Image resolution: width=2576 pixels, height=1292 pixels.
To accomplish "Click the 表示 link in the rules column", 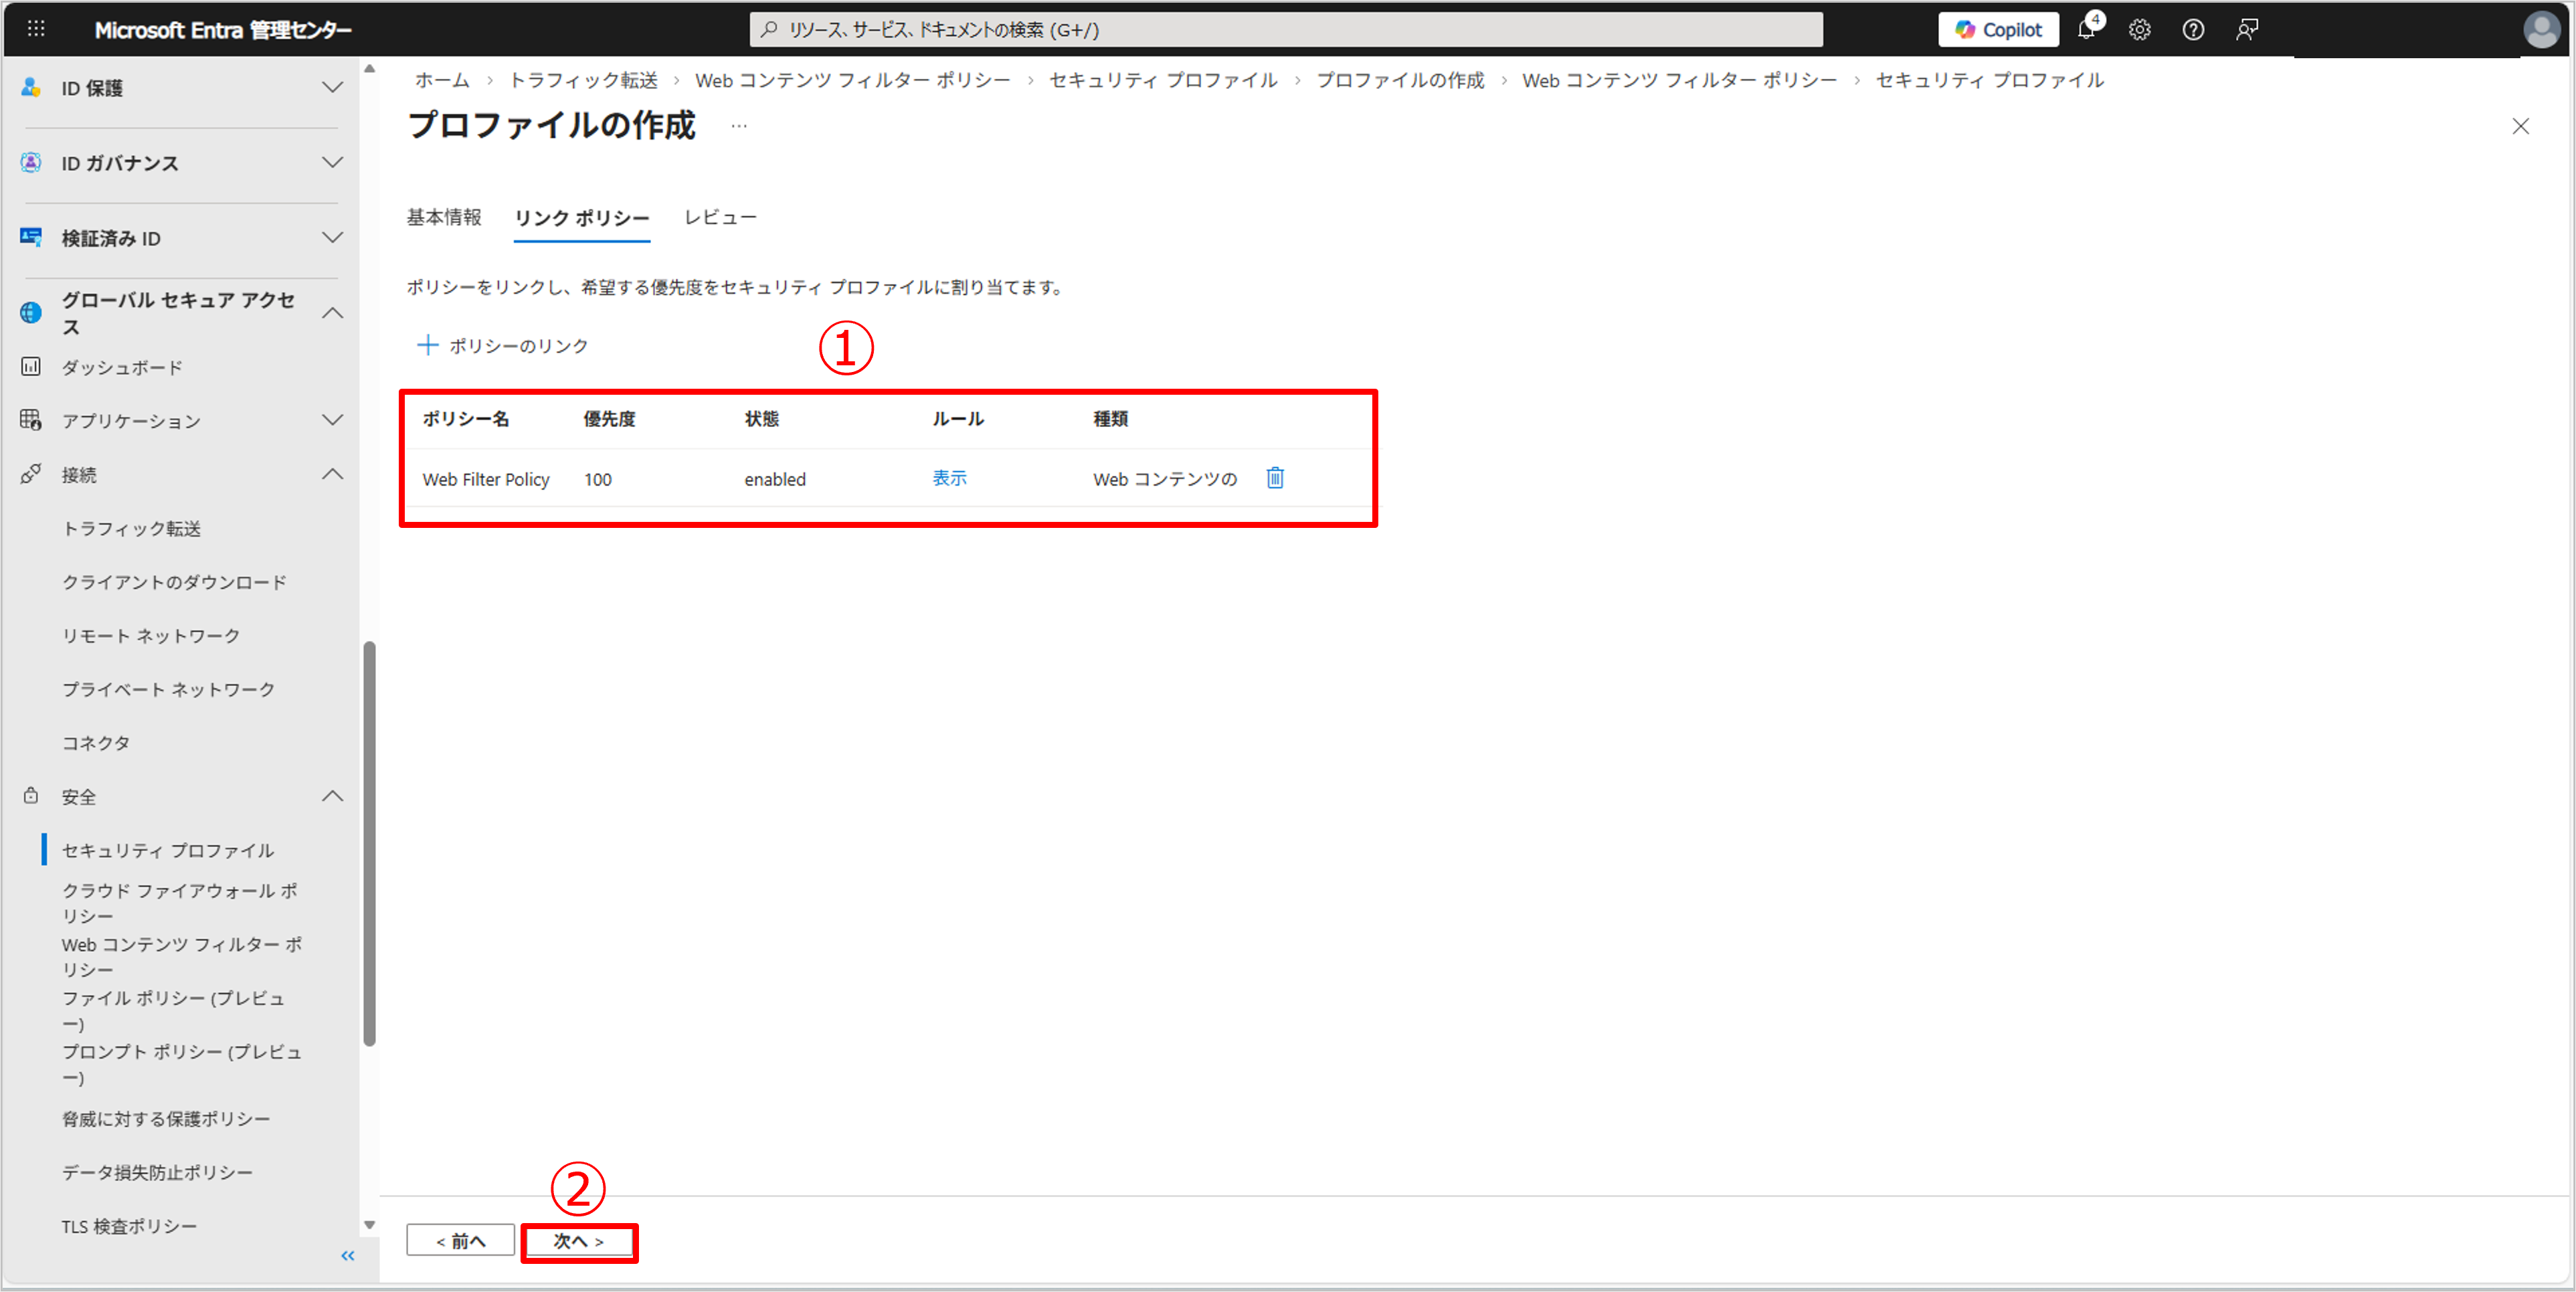I will [x=949, y=478].
